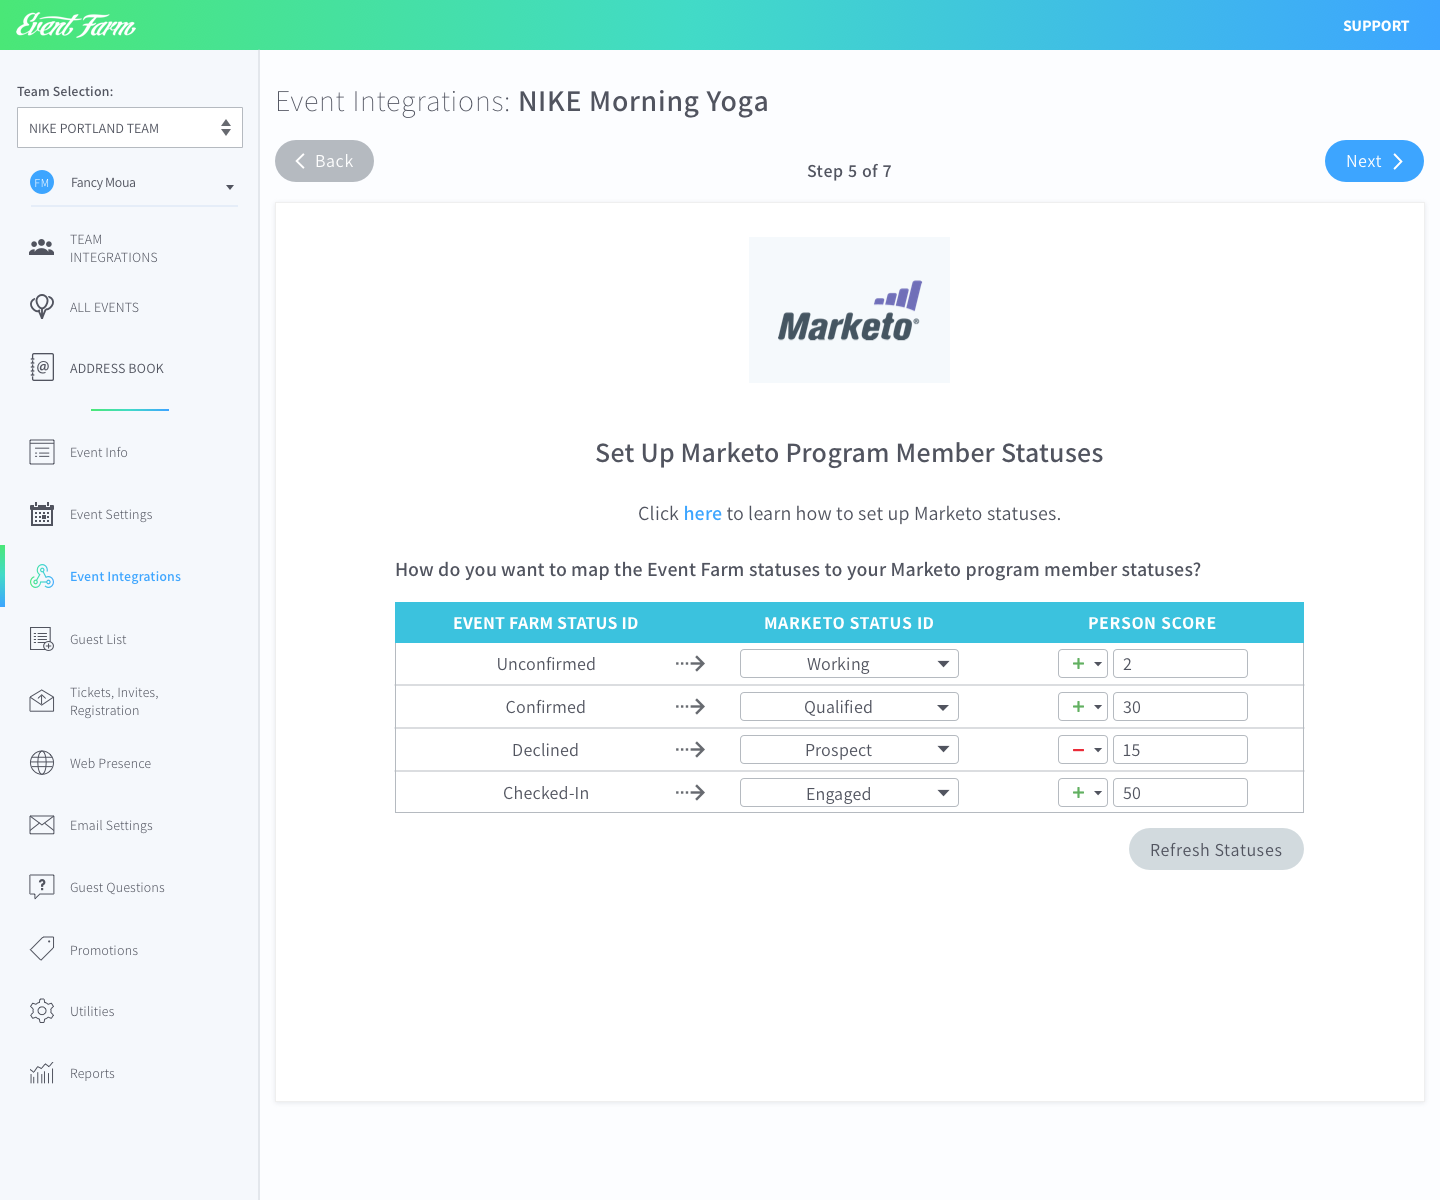The height and width of the screenshot is (1200, 1440).
Task: Click the 'Unconfirmed' status label
Action: pyautogui.click(x=546, y=664)
